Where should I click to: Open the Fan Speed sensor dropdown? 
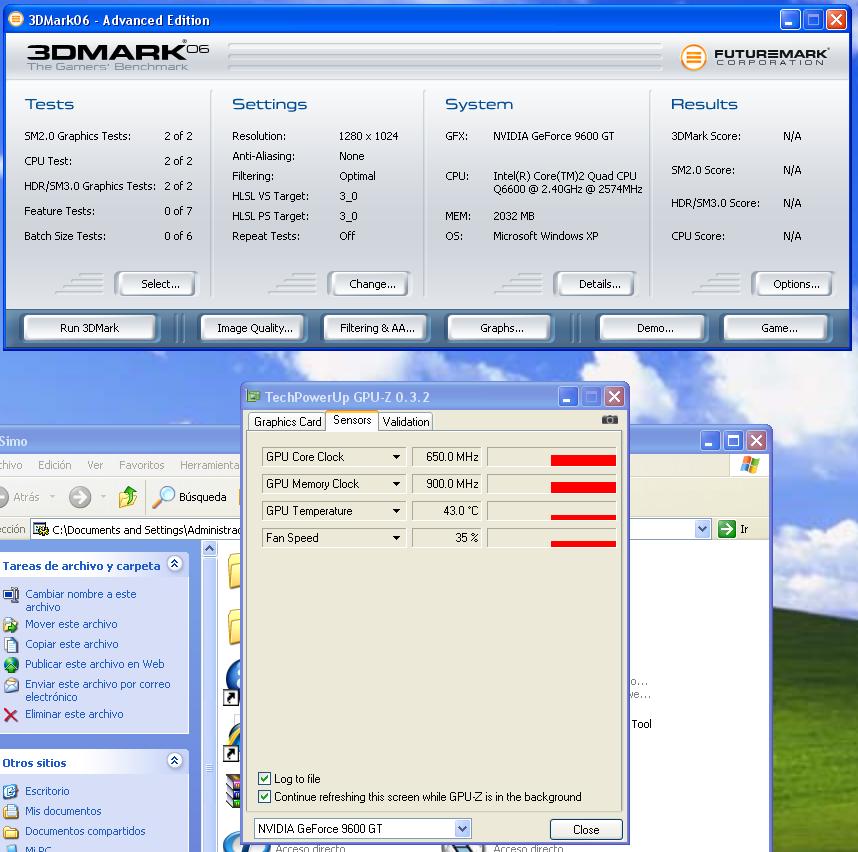click(x=396, y=538)
